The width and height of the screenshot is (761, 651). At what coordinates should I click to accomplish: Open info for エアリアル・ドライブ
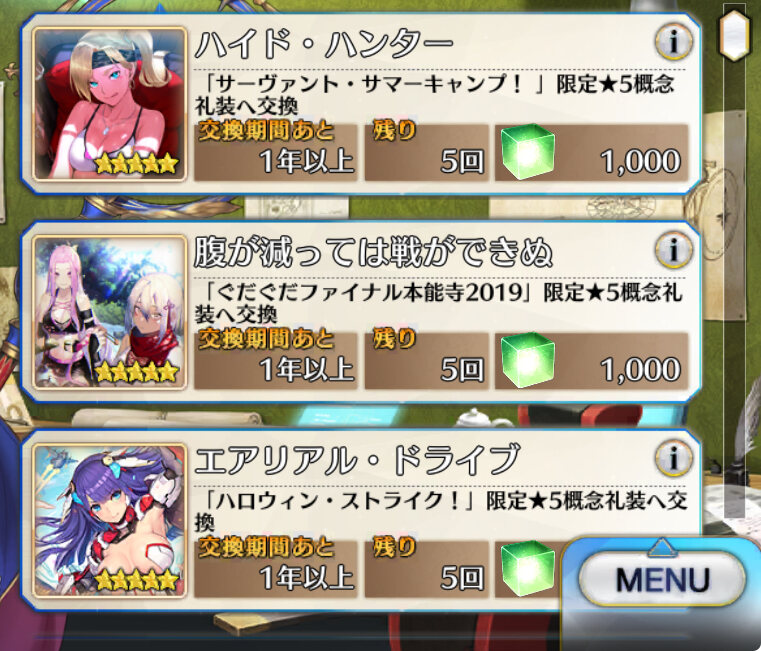point(674,458)
